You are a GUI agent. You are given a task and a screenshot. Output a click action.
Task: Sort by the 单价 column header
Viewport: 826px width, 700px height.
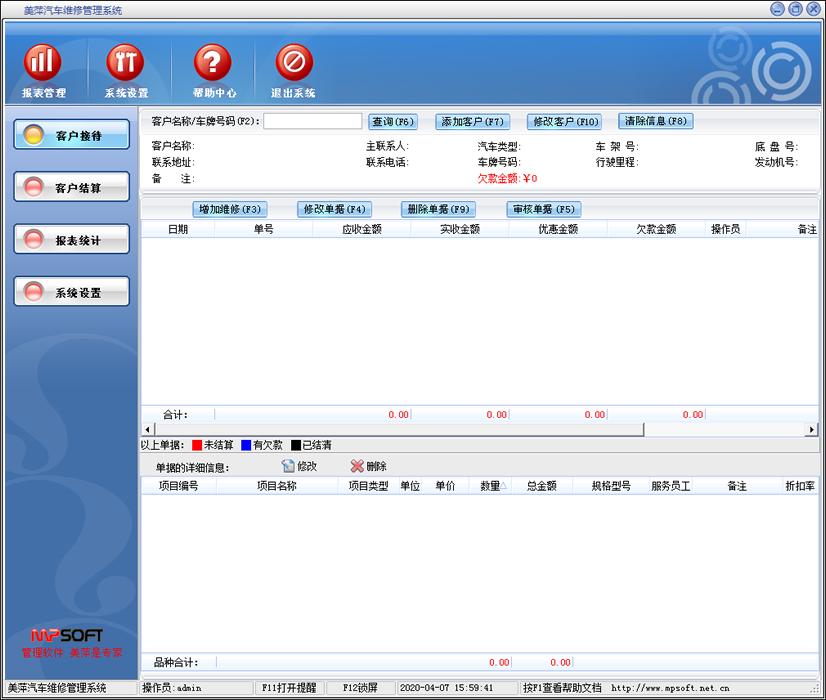pyautogui.click(x=445, y=486)
